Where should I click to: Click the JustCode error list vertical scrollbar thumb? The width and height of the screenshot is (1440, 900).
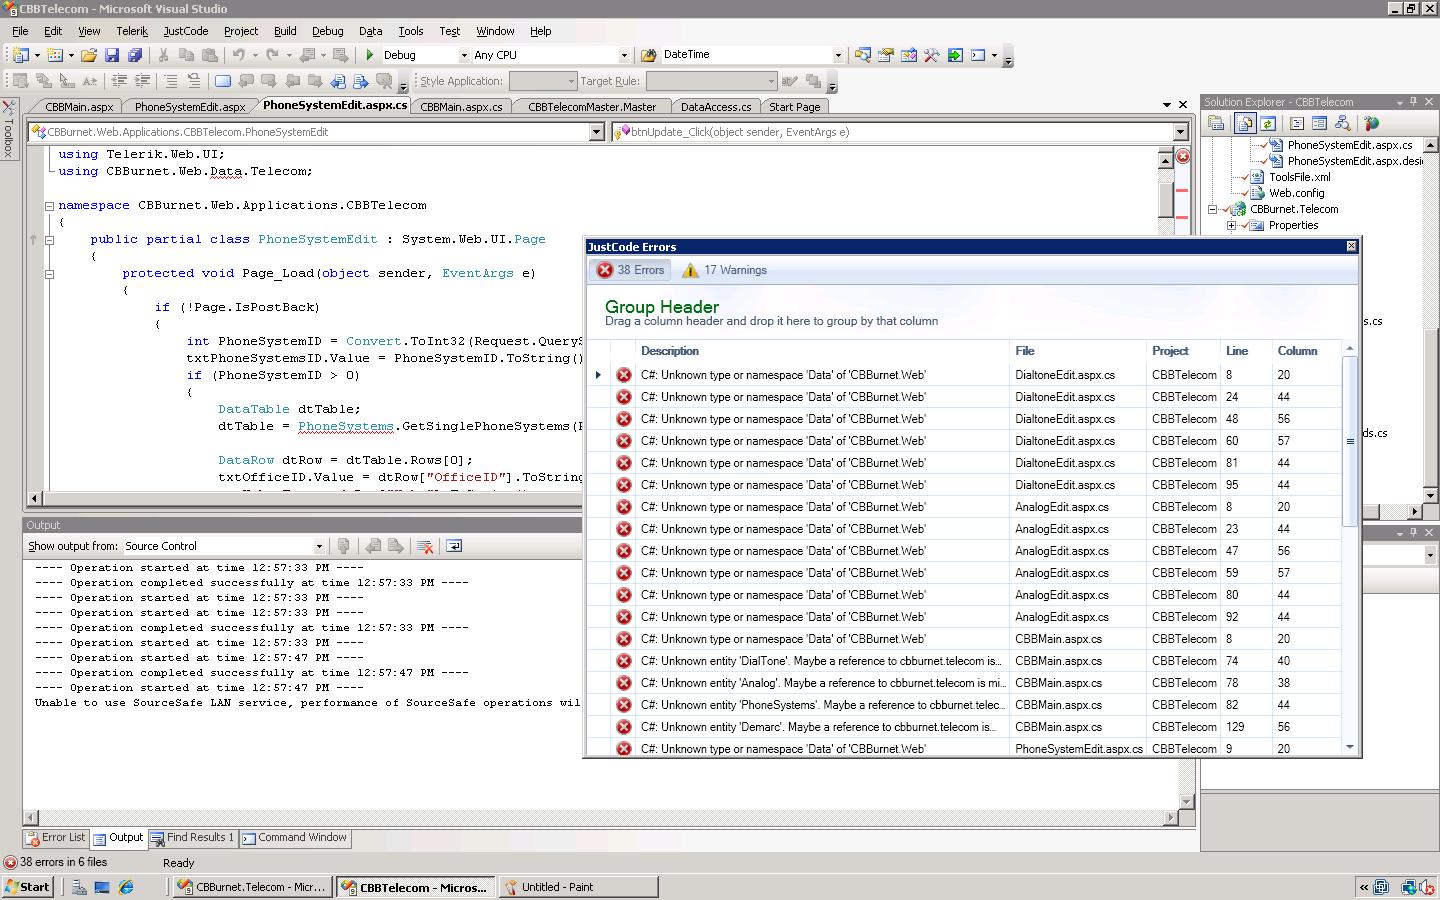click(1350, 440)
